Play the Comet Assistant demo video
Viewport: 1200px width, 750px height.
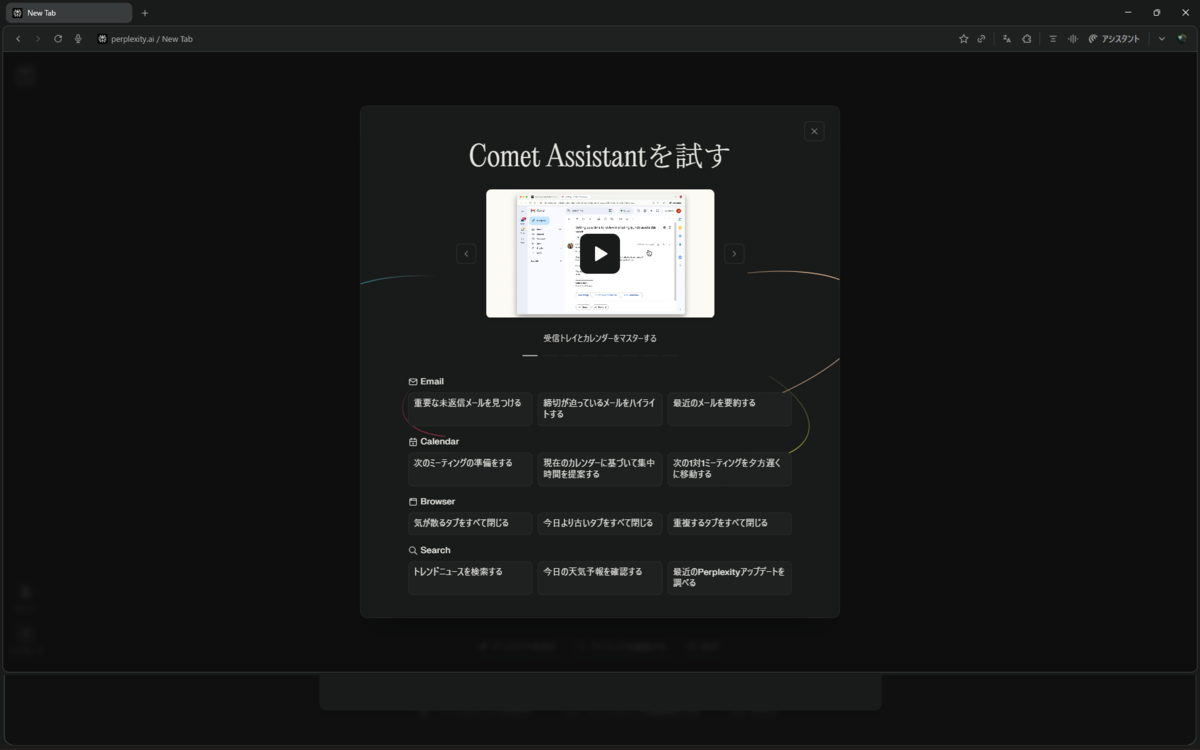(x=600, y=253)
